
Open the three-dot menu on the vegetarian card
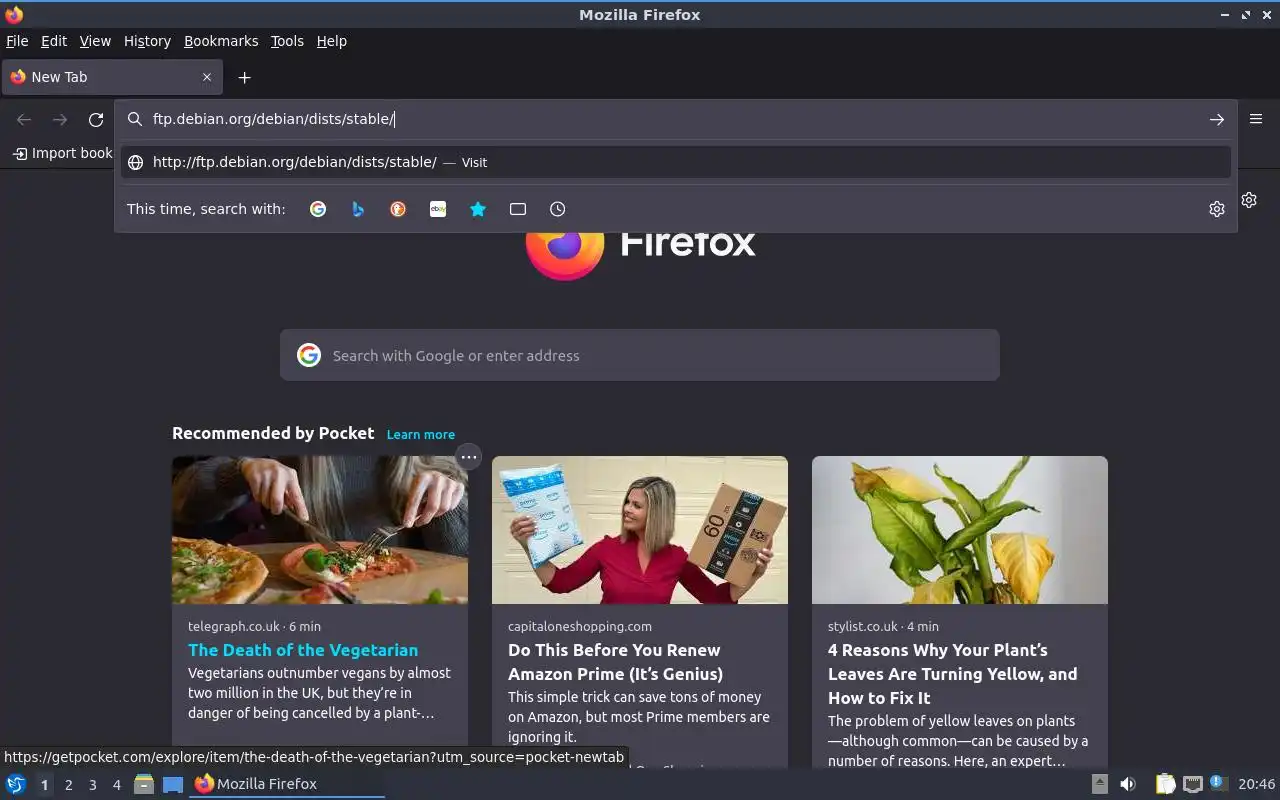[x=468, y=457]
